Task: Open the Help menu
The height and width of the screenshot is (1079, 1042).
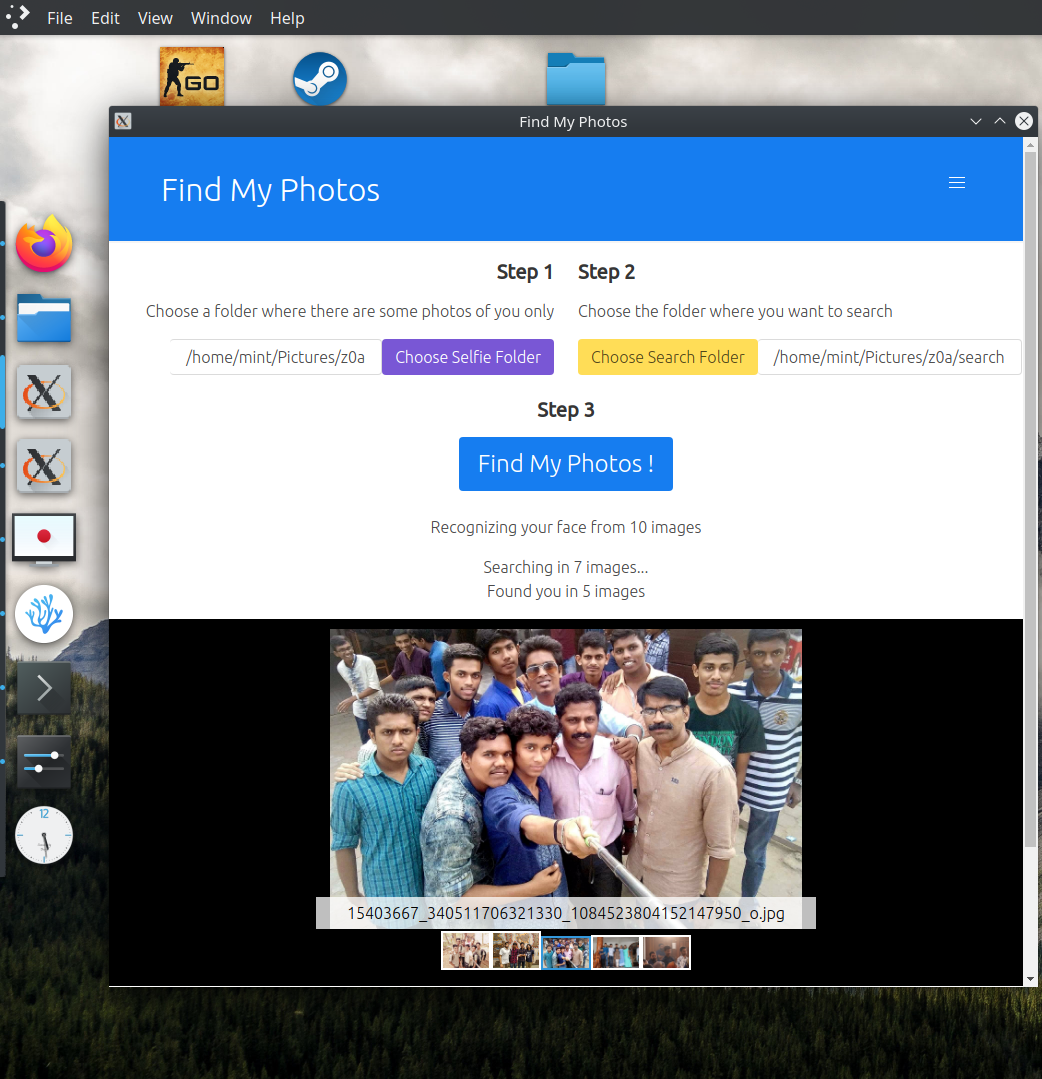Action: click(x=287, y=18)
